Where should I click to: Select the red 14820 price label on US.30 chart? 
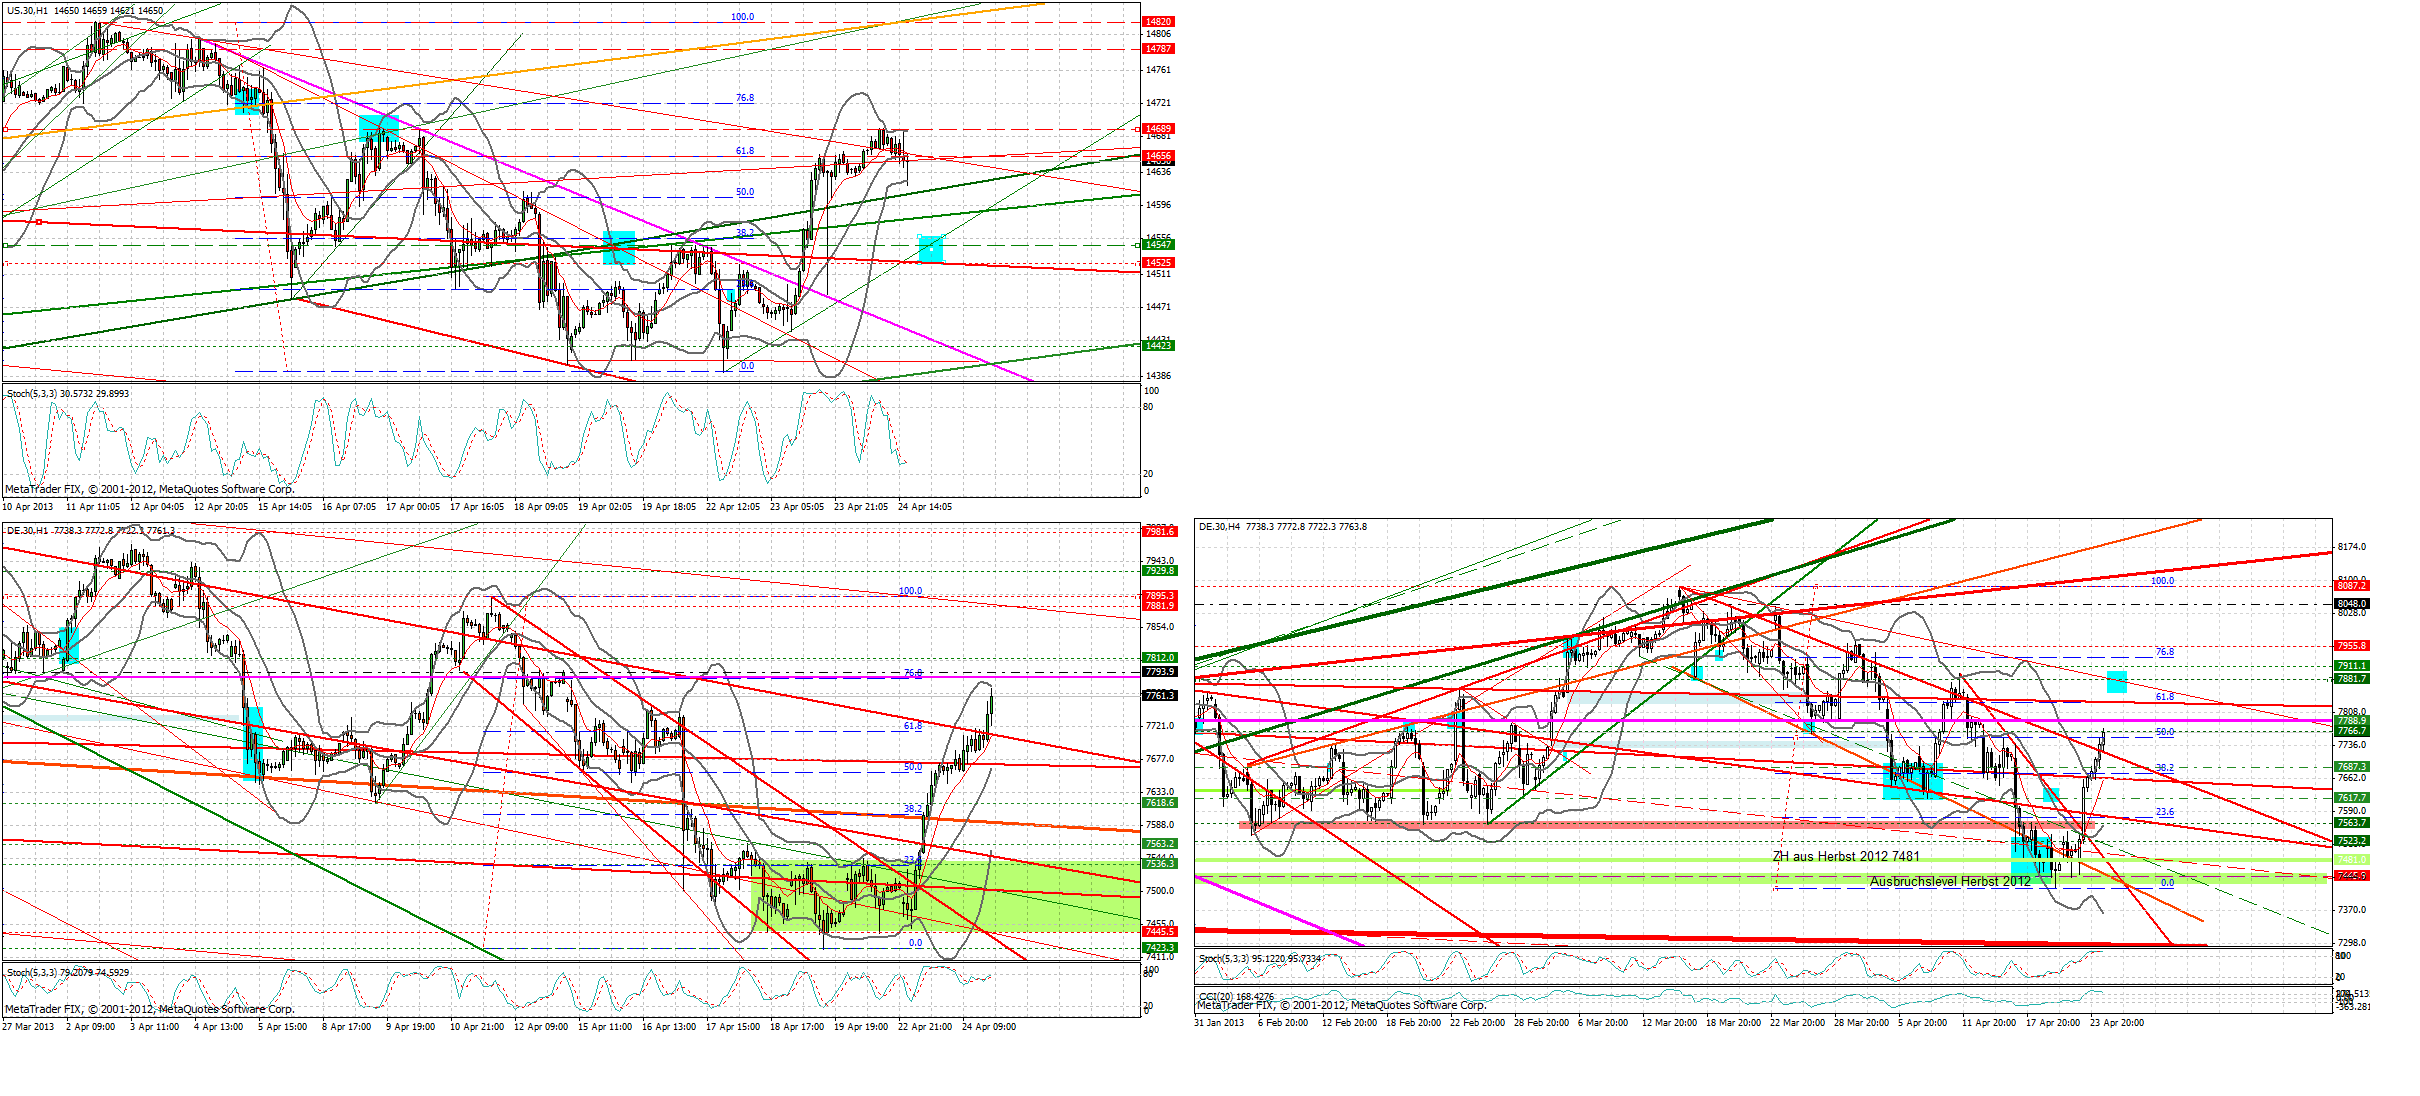click(x=1158, y=21)
